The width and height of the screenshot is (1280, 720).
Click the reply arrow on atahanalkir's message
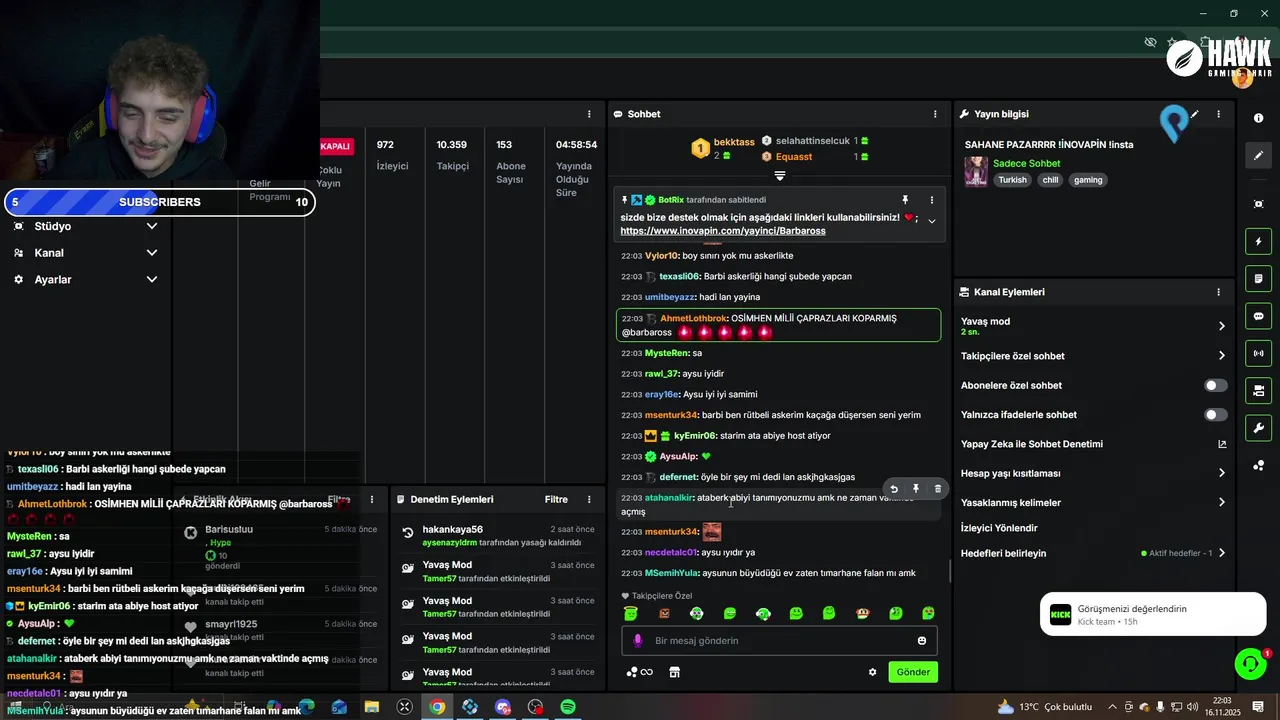894,489
